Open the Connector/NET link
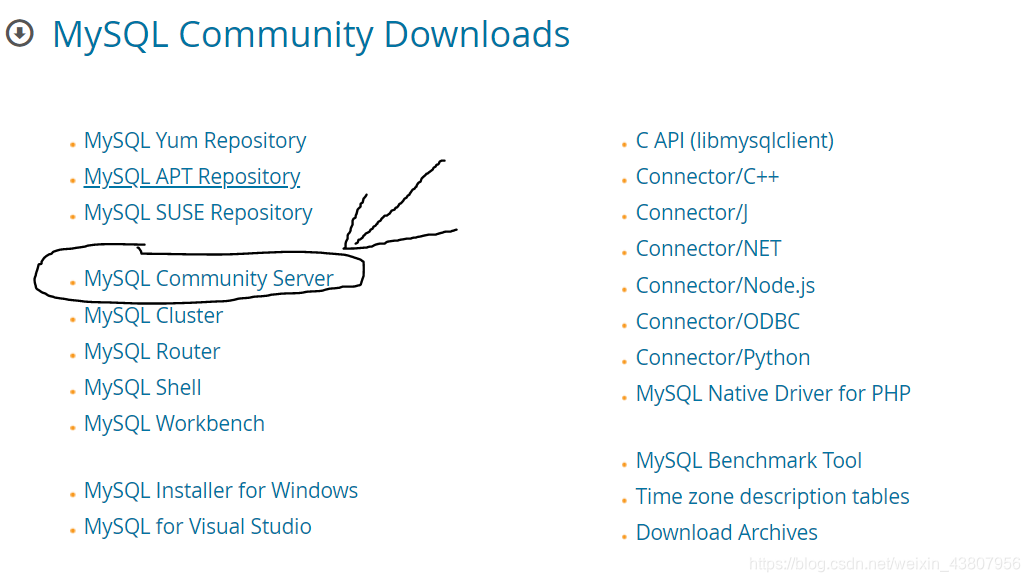1030x582 pixels. 709,250
